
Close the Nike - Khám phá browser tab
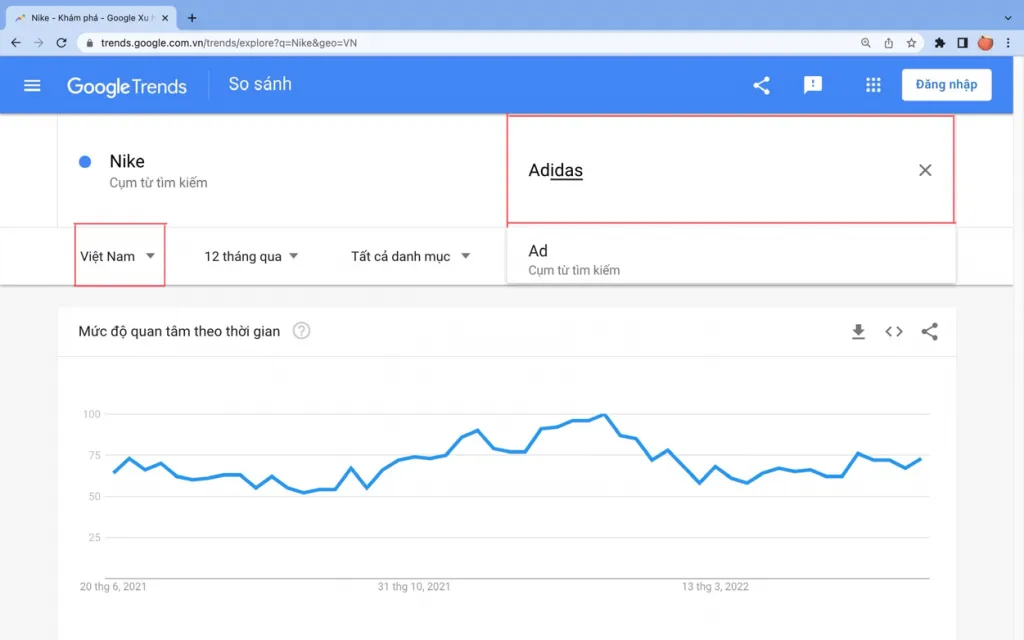click(x=165, y=18)
